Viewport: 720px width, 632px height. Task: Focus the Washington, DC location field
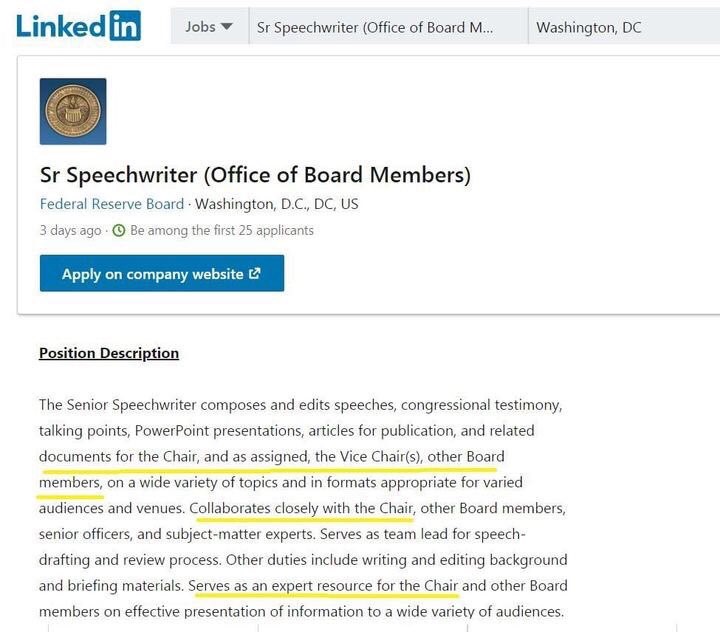(x=624, y=27)
